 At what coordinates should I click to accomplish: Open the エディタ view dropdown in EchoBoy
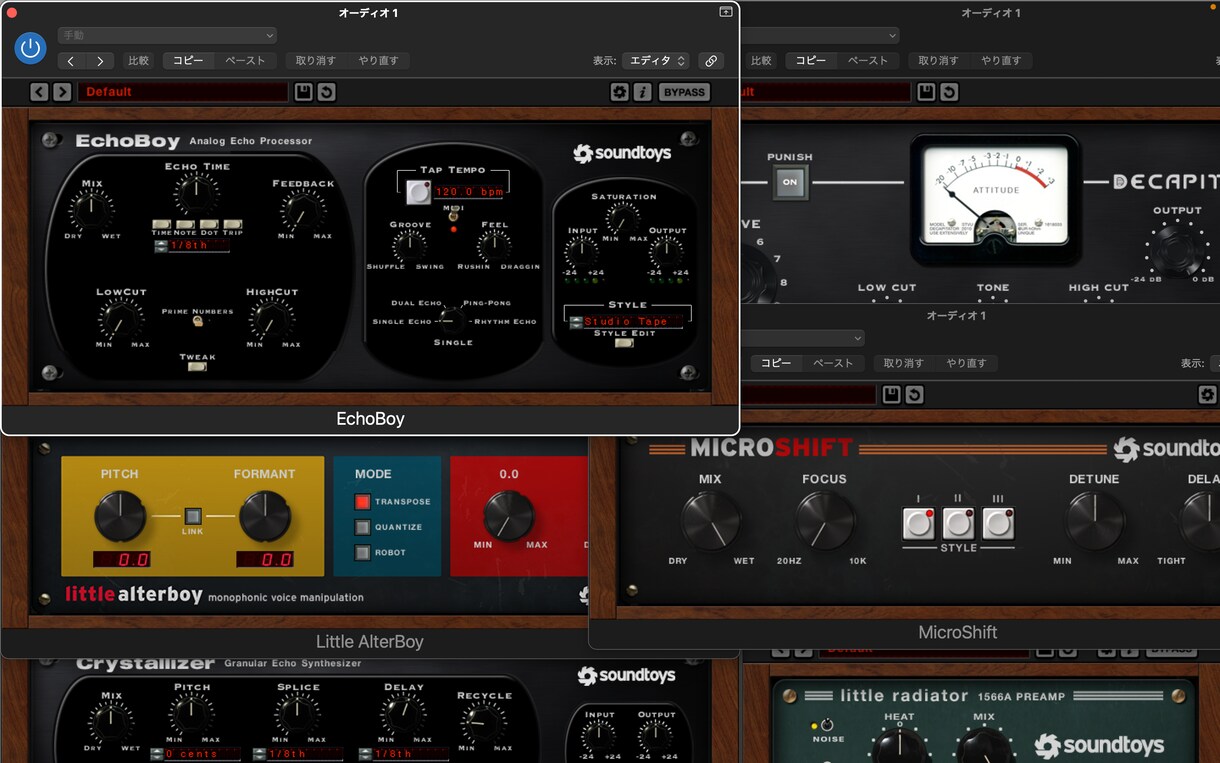(656, 61)
